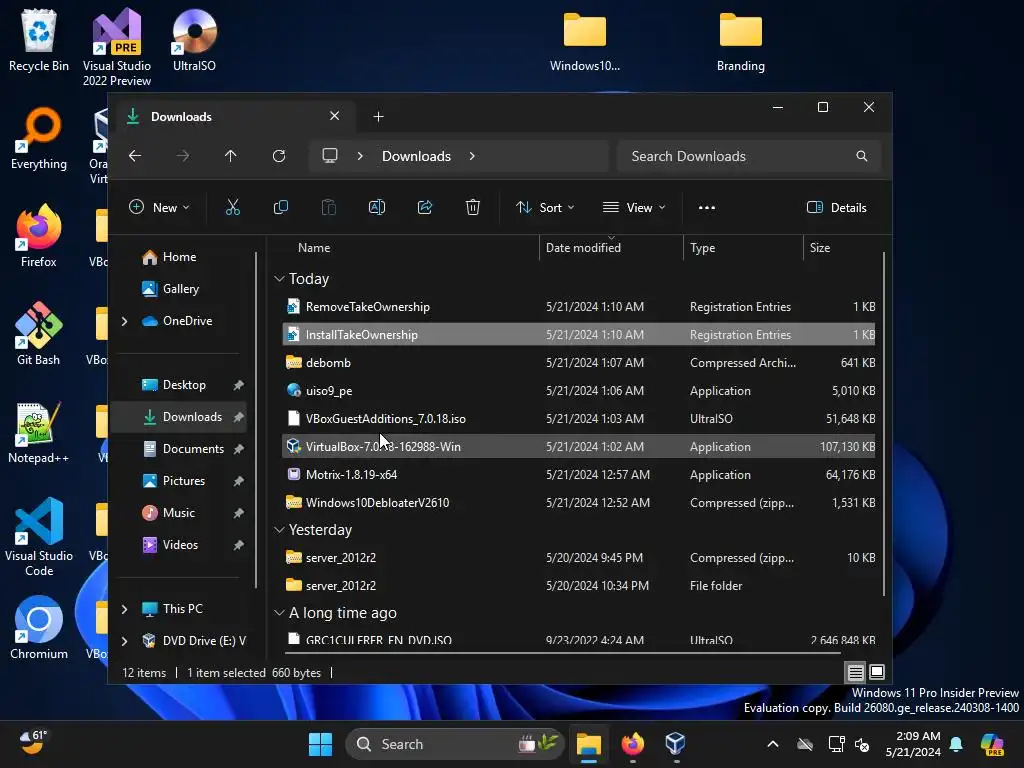Viewport: 1024px width, 768px height.
Task: Launch Visual Studio Code desktop shortcut
Action: 39,537
